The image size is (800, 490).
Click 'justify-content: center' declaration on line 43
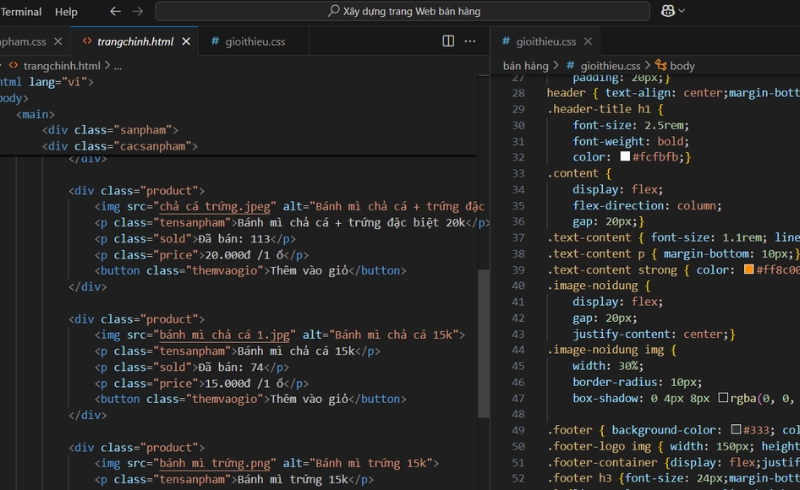651,334
